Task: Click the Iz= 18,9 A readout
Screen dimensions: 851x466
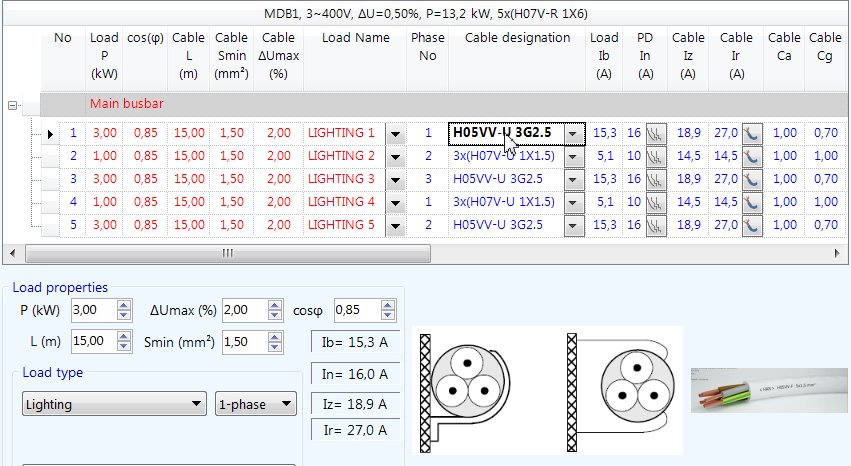Action: click(x=355, y=404)
